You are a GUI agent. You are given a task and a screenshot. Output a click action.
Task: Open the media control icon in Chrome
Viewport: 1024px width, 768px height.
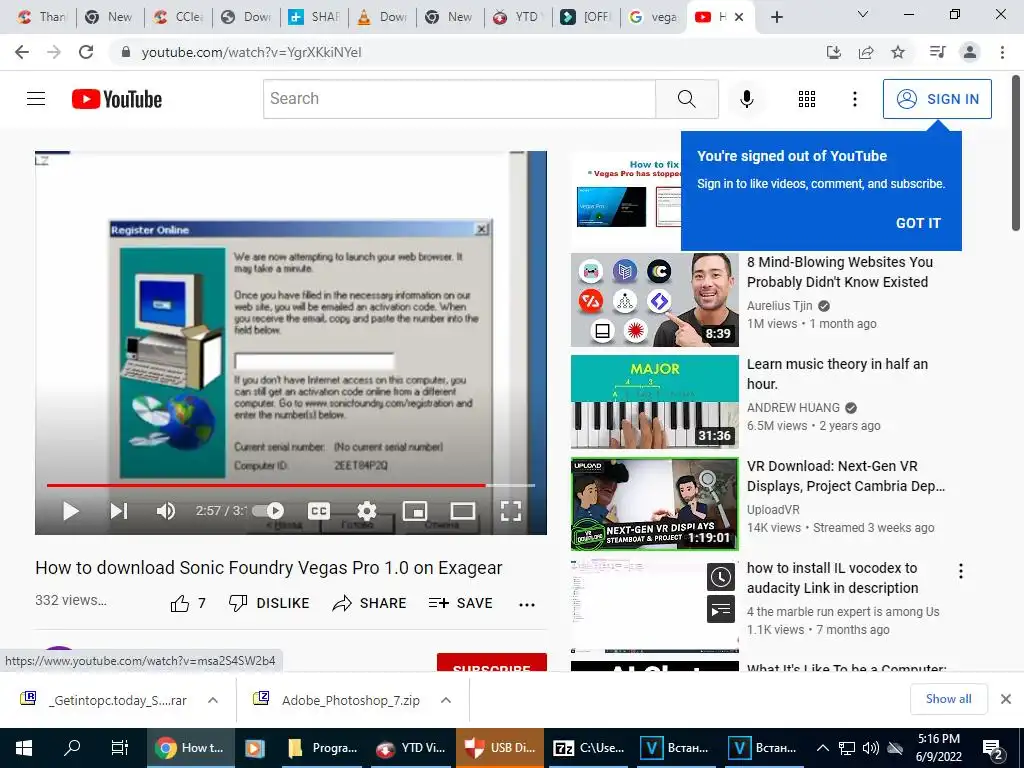point(937,52)
